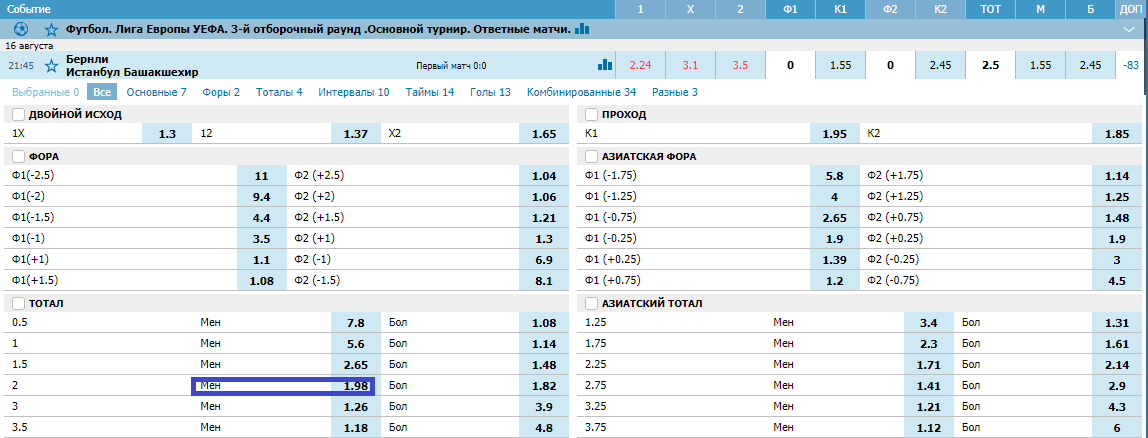Pick Asian Ф1 (-0.75) odds 2.65

[835, 218]
